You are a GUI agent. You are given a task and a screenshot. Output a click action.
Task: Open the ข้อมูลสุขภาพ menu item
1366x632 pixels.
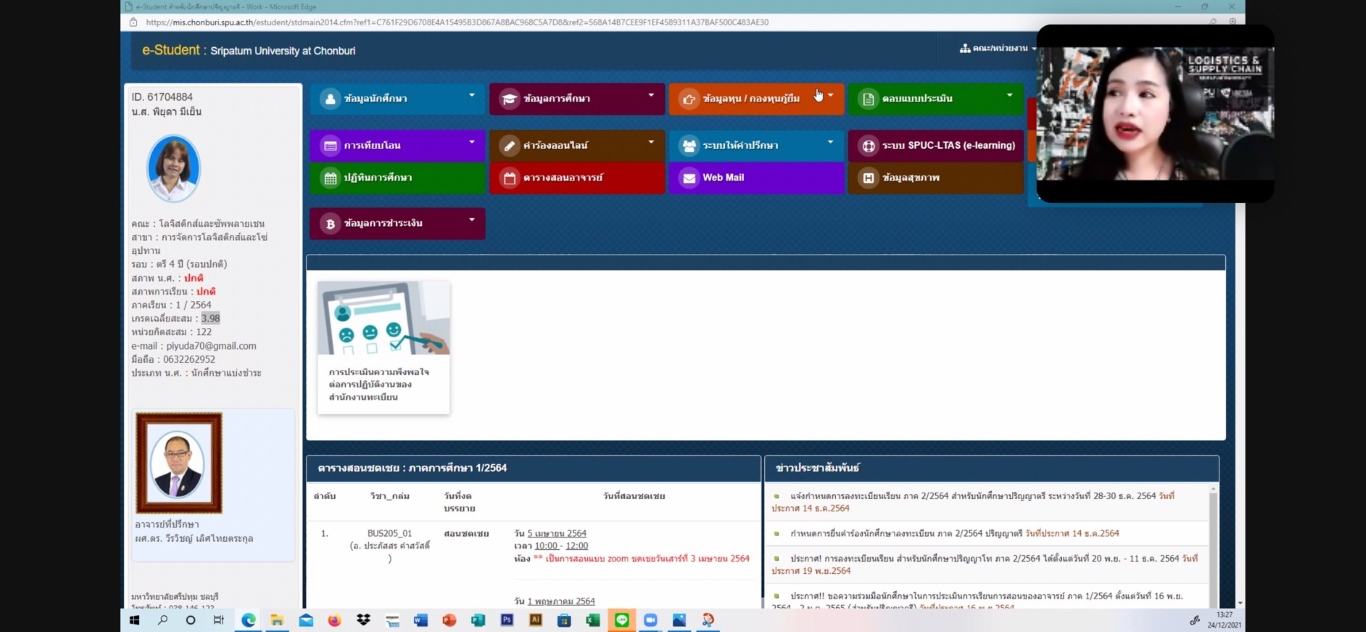click(936, 178)
